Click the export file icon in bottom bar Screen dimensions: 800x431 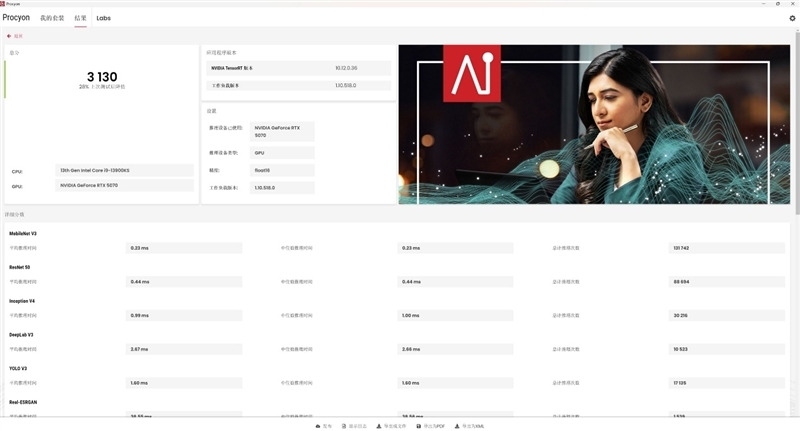click(x=377, y=425)
